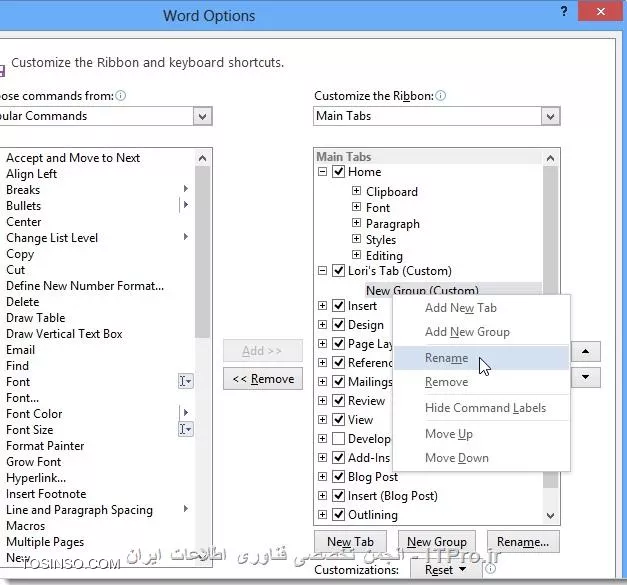Select the Macros command
627x585 pixels.
(x=26, y=525)
